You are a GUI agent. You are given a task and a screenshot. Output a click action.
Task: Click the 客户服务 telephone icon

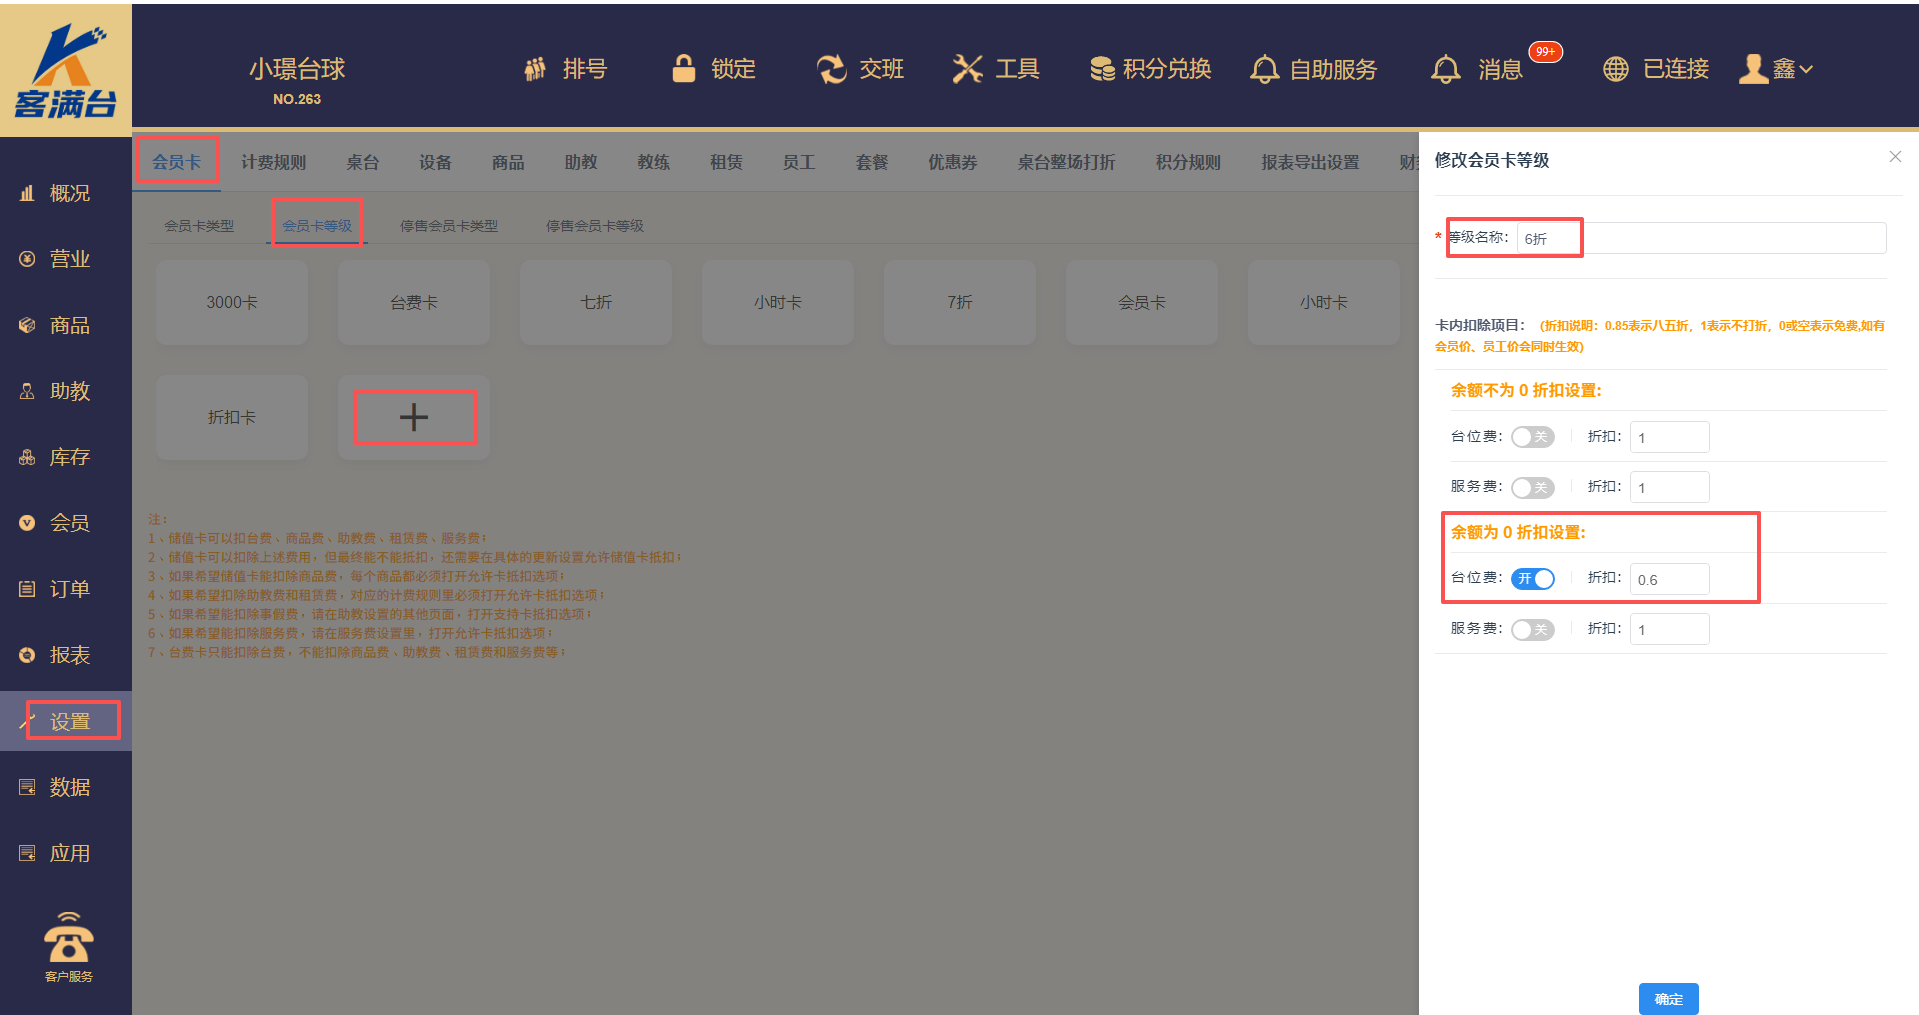tap(68, 940)
